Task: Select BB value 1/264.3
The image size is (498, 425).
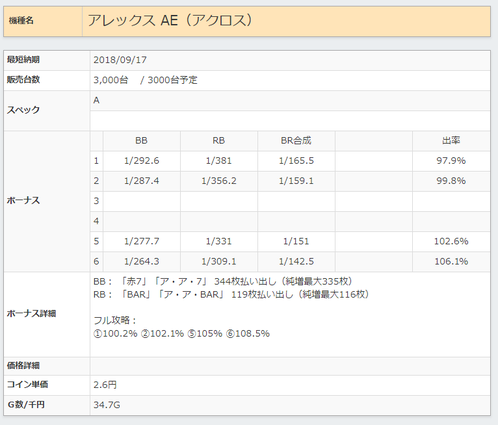Action: [x=142, y=261]
